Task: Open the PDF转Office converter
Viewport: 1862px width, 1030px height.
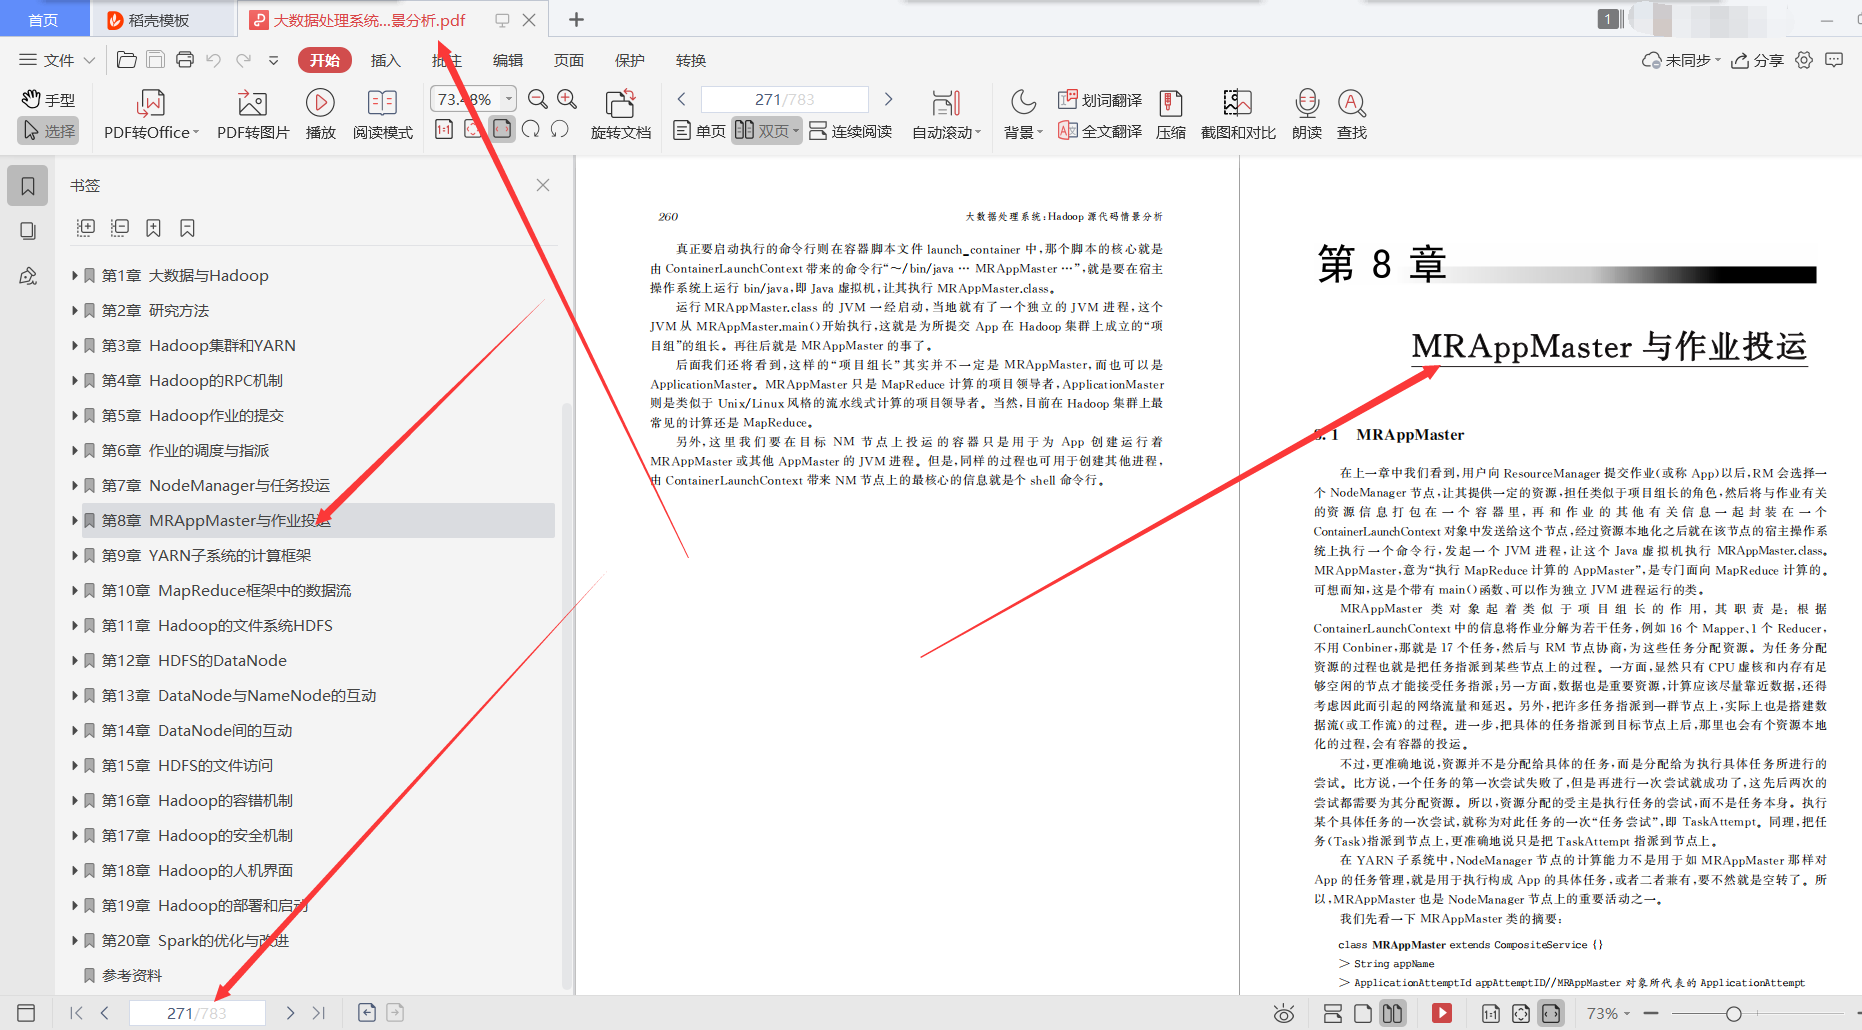Action: [151, 115]
